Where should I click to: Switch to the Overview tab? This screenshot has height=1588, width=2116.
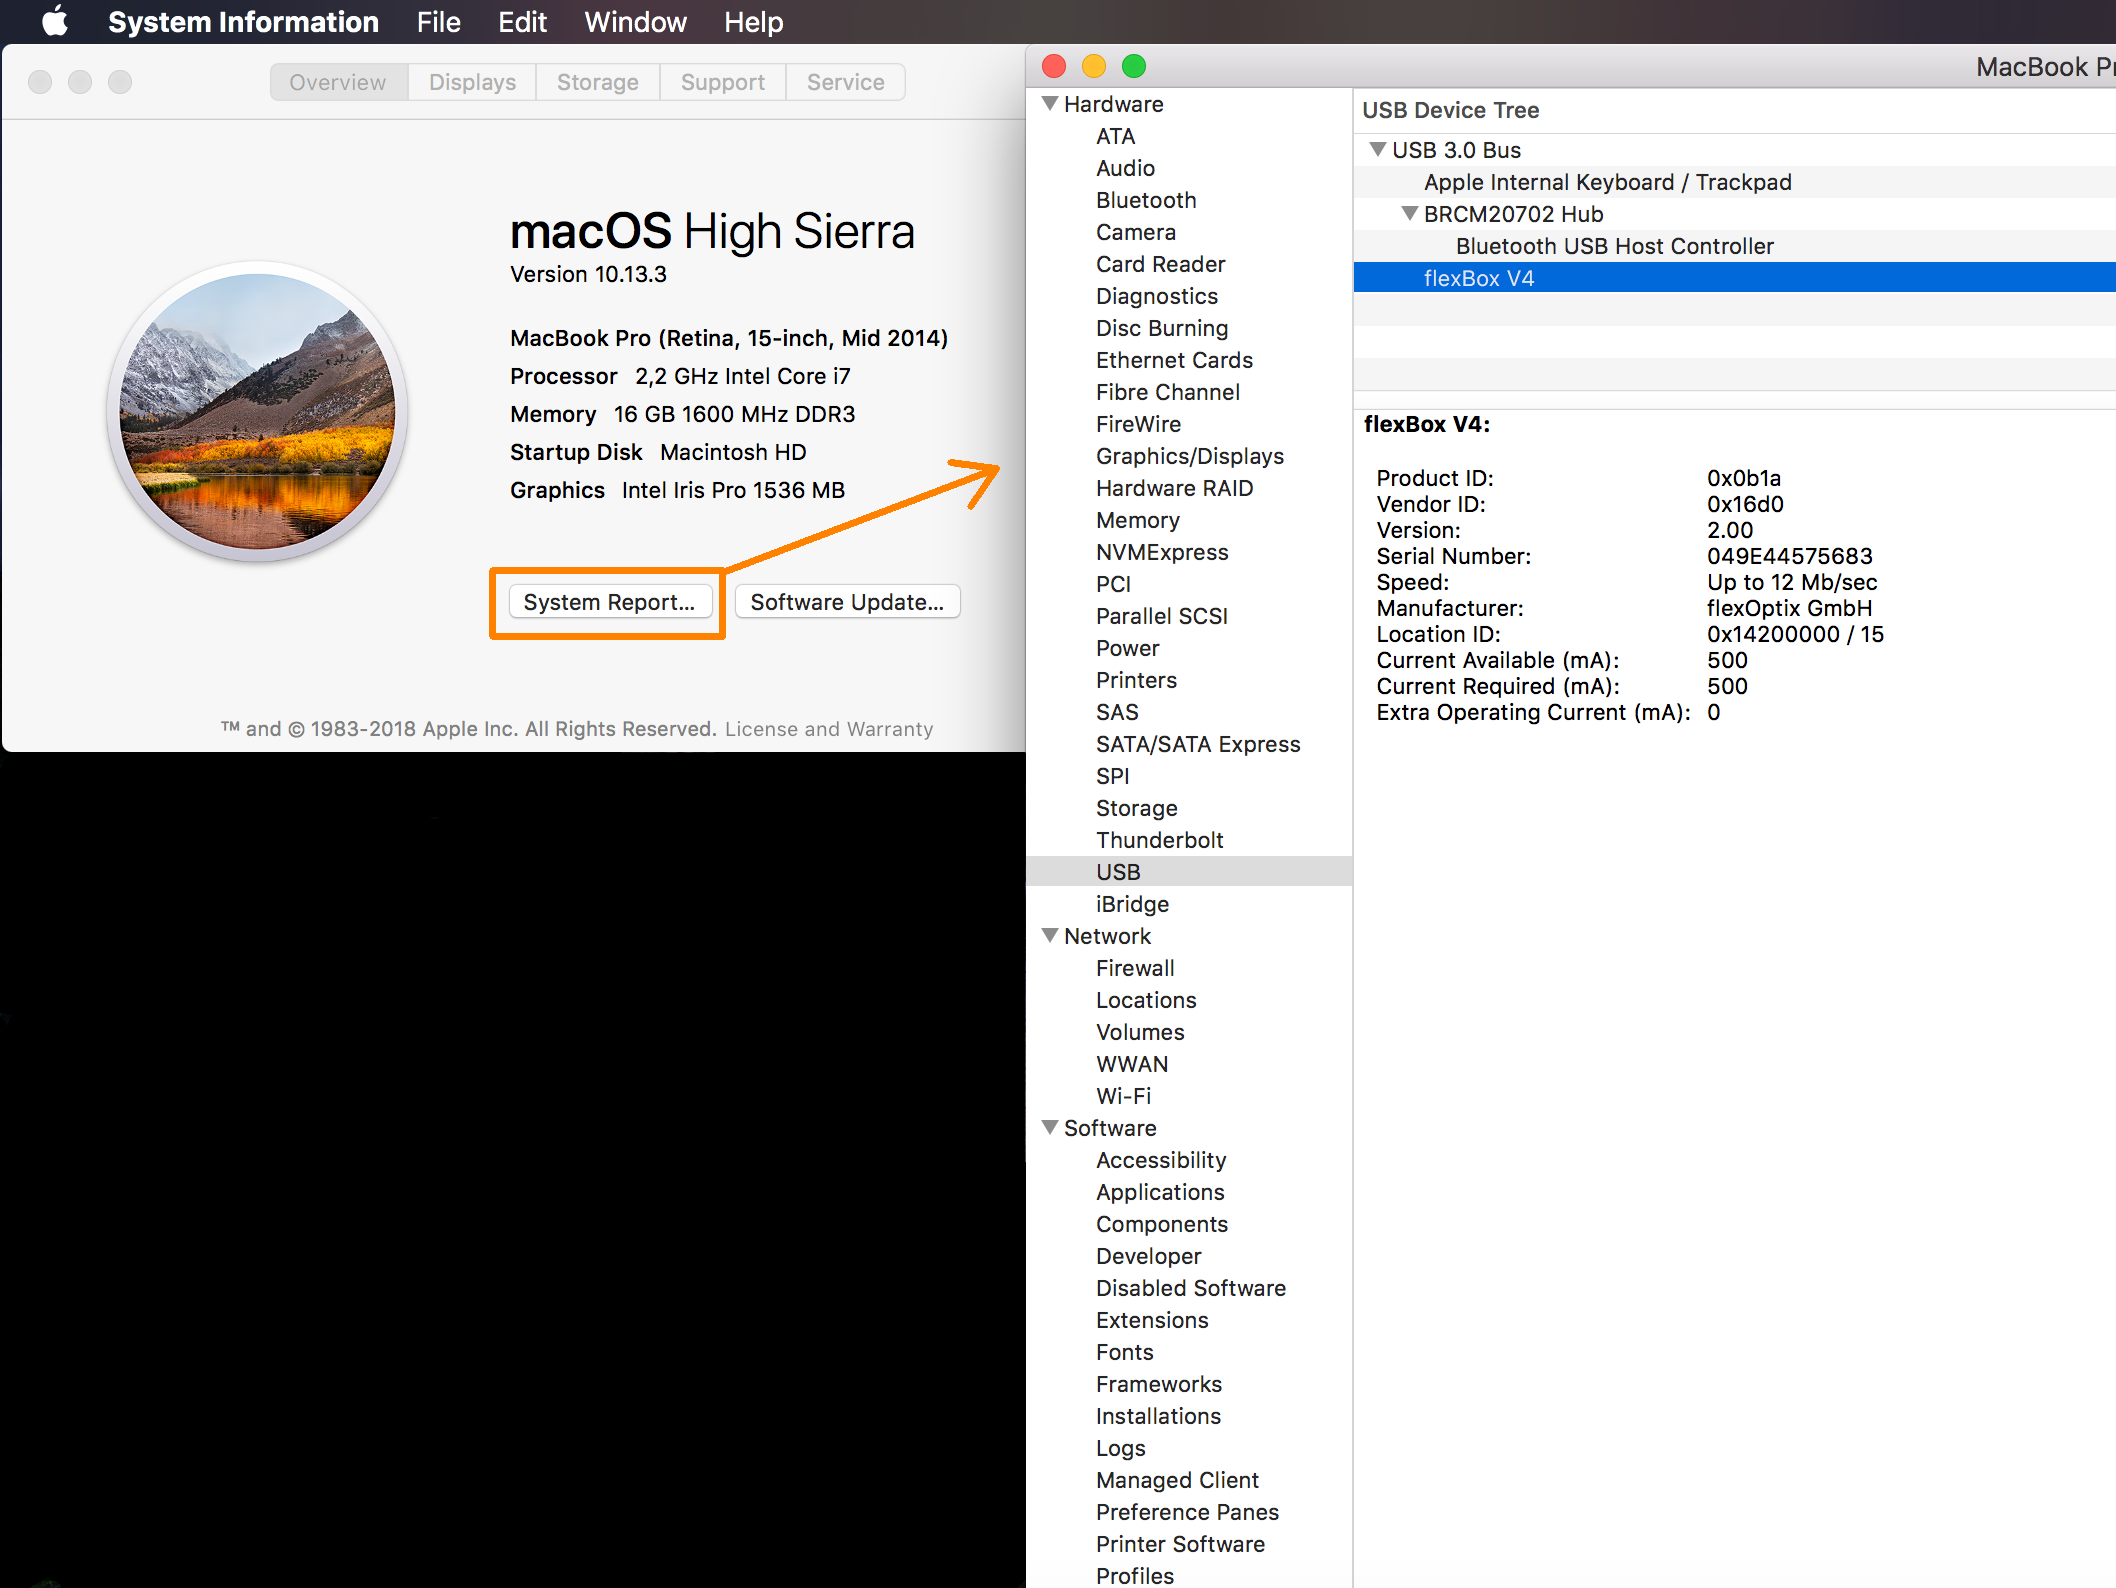click(338, 82)
